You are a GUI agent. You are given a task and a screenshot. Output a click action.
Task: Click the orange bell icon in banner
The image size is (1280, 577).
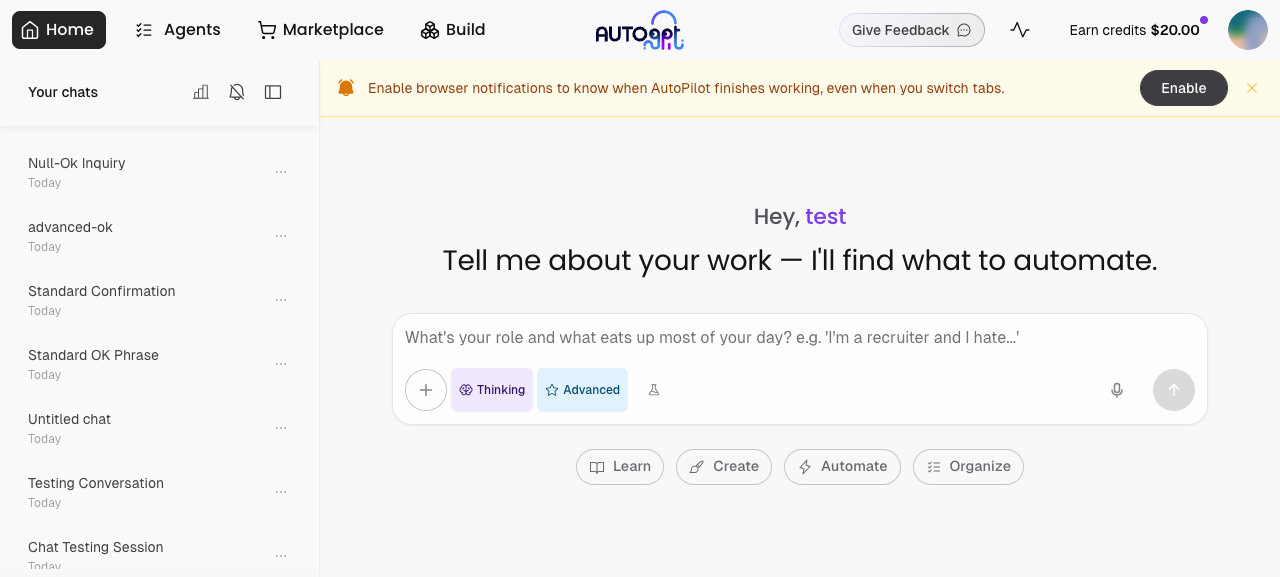[x=346, y=88]
